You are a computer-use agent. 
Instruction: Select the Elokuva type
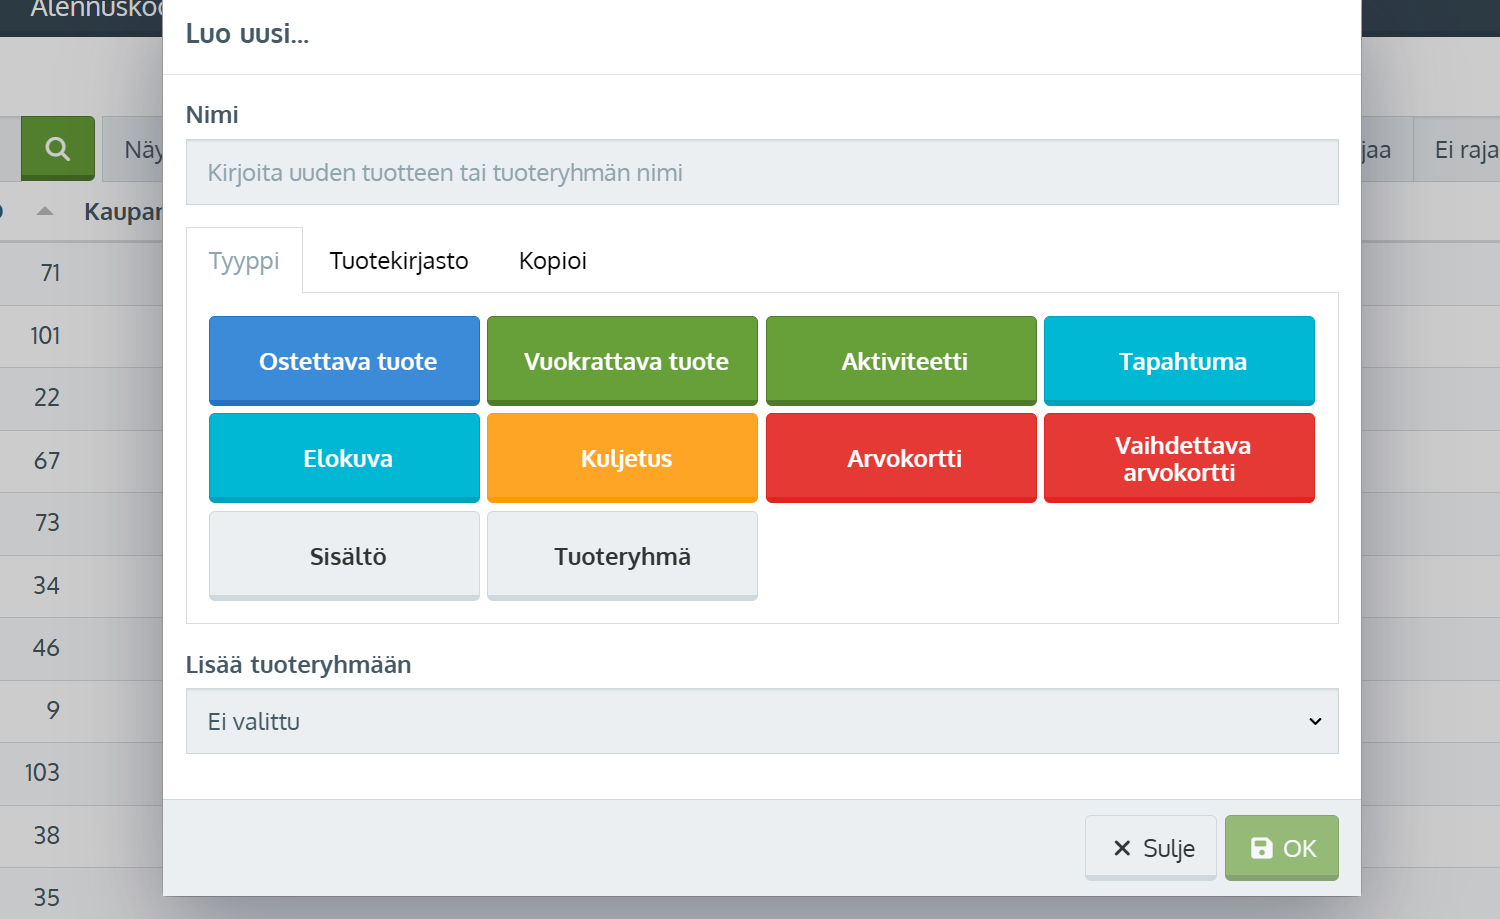(344, 458)
